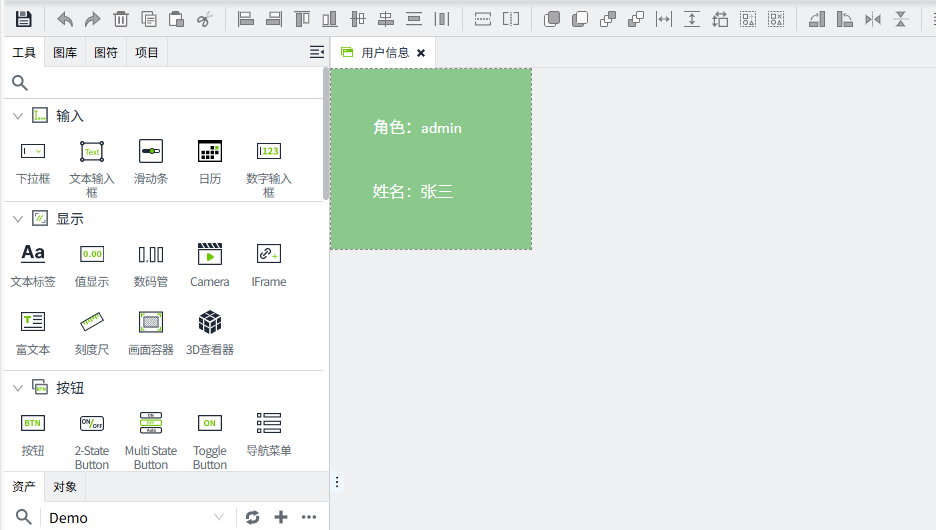Click the widget search input field
936x530 pixels.
coord(170,83)
